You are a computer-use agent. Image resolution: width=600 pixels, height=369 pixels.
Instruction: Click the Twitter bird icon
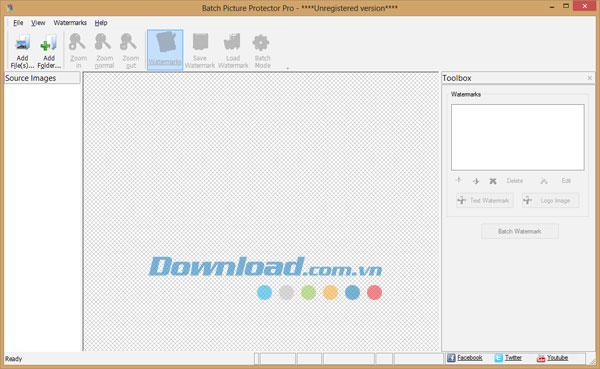[x=498, y=358]
